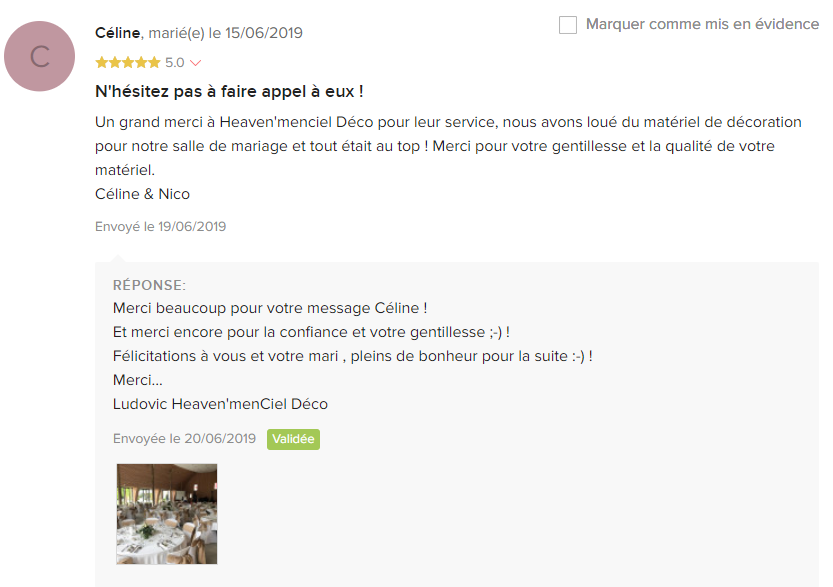Click the 'Envoyé le 19/06/2019' date

click(x=160, y=227)
